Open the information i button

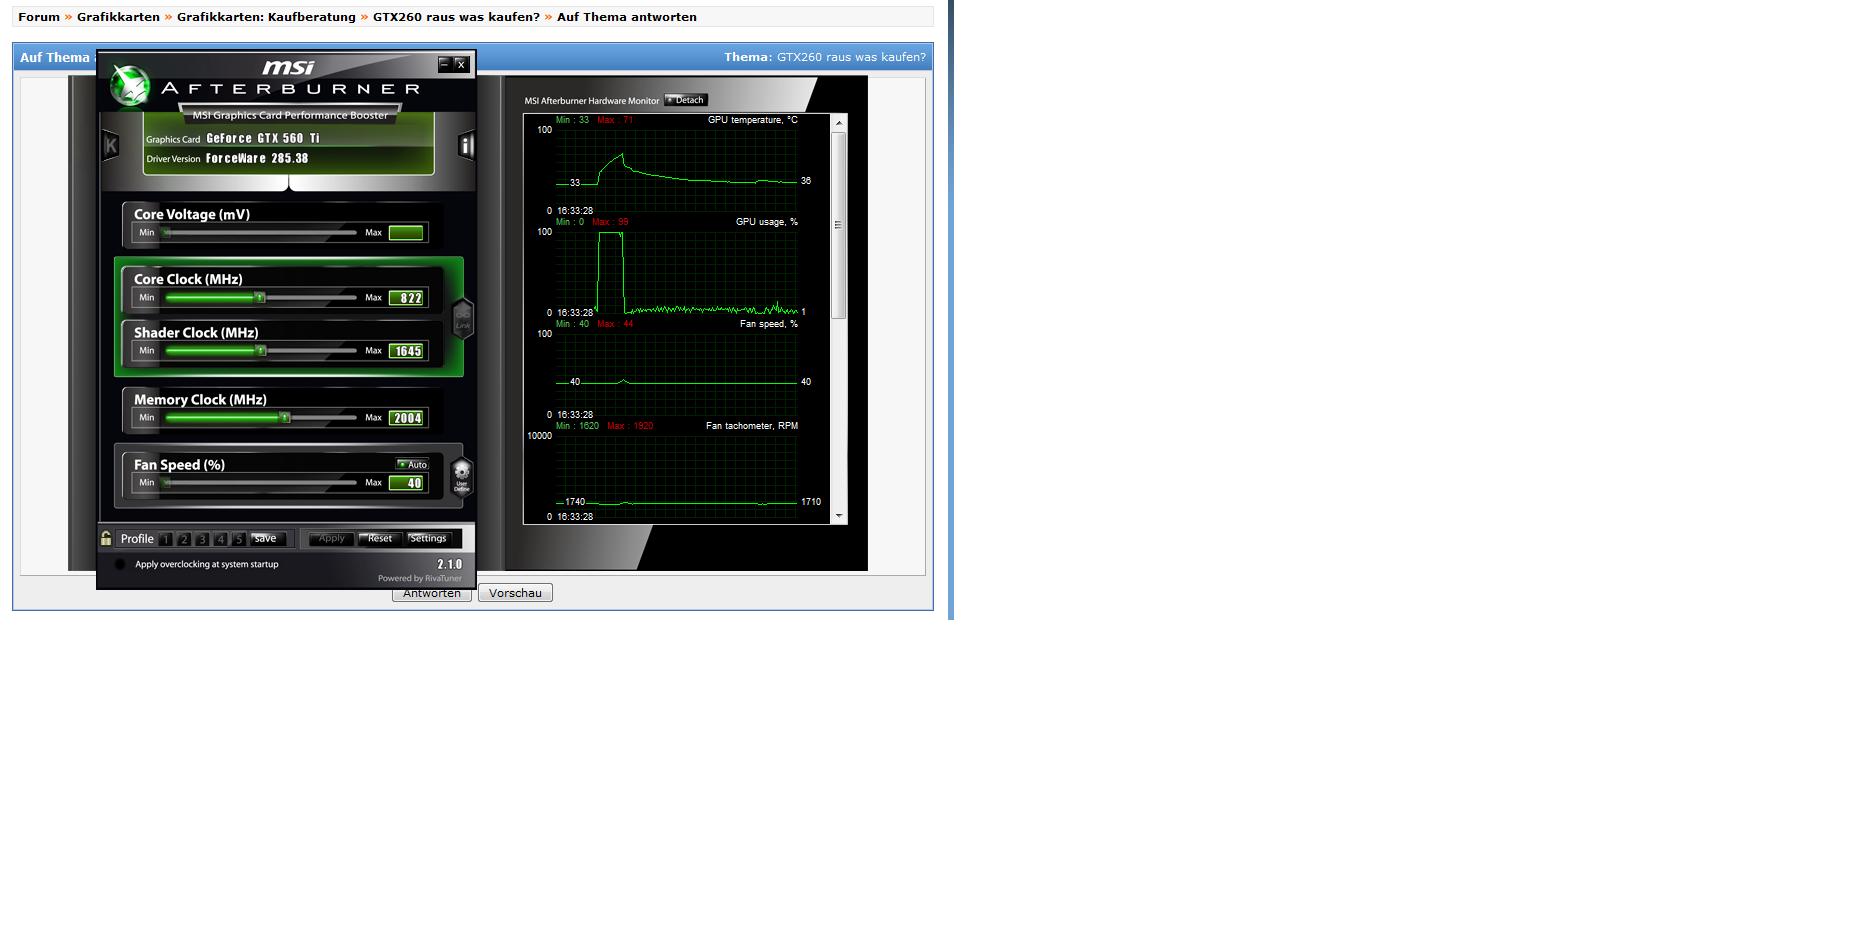[466, 145]
